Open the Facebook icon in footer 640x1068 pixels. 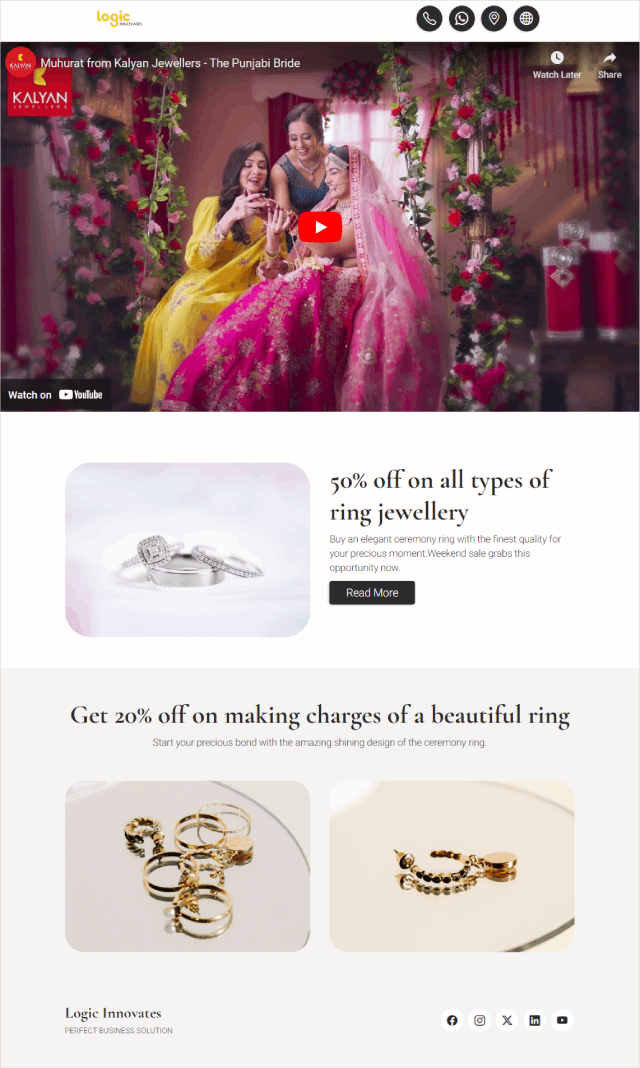(x=452, y=1020)
